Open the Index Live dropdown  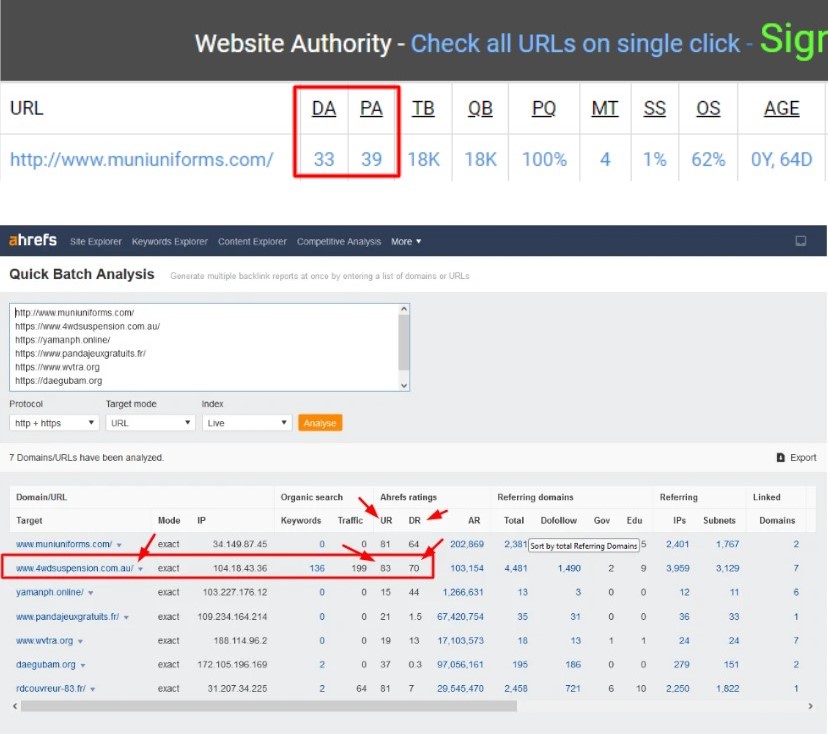coord(245,423)
